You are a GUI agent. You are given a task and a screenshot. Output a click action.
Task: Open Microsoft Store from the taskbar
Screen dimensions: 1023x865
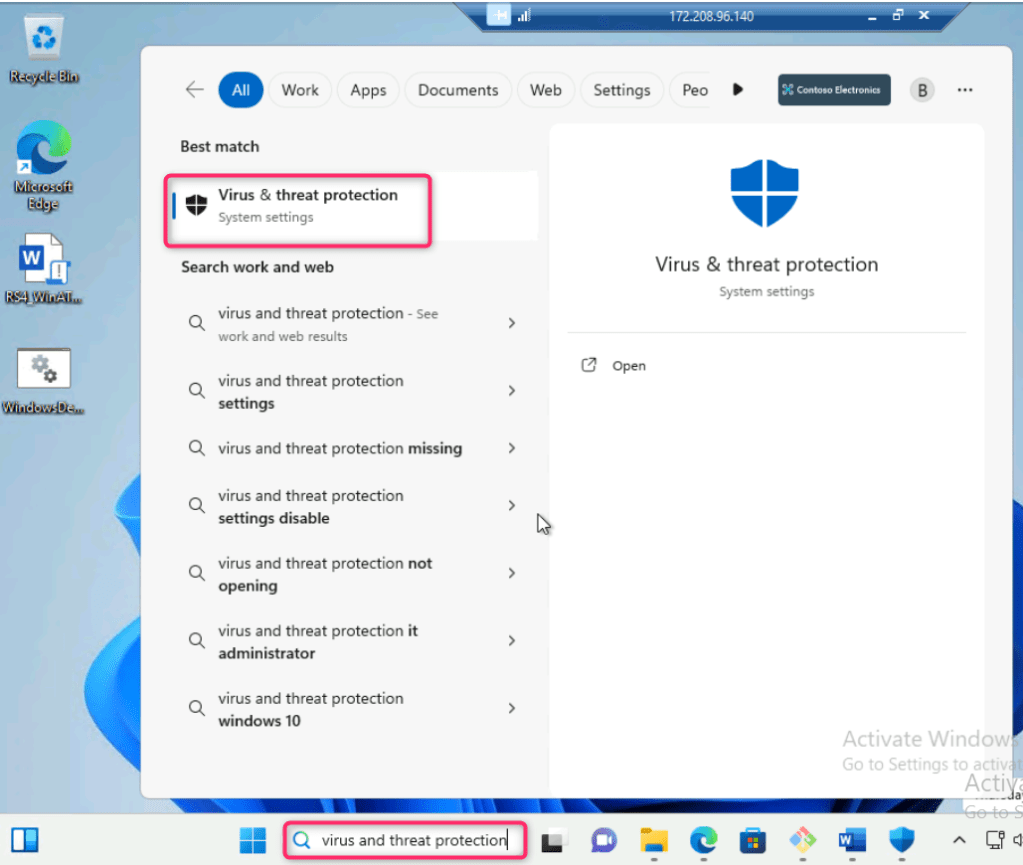pyautogui.click(x=752, y=840)
